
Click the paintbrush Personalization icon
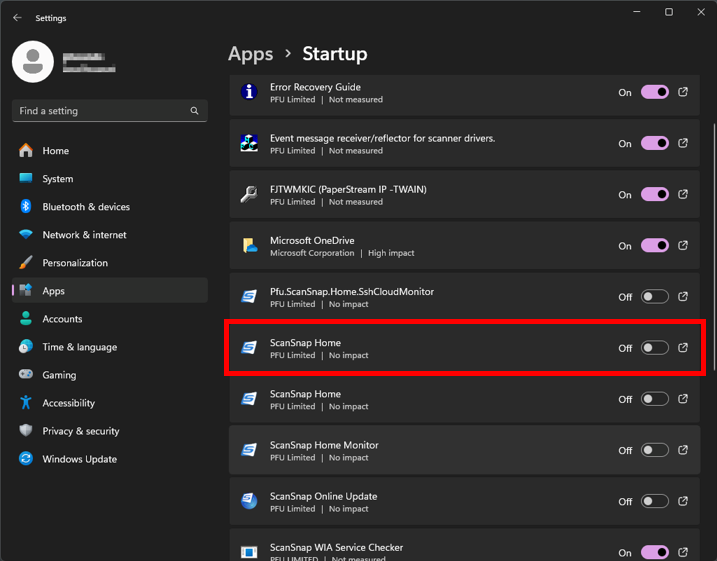click(x=26, y=262)
